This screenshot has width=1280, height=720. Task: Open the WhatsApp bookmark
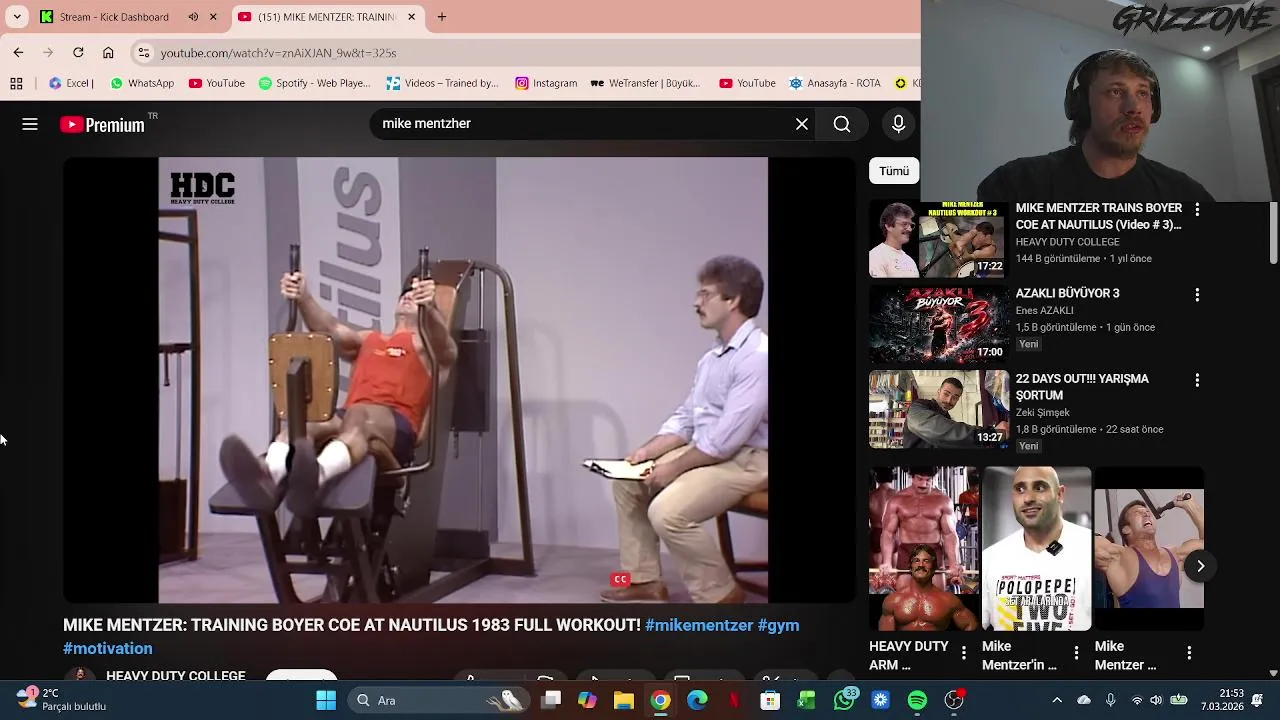coord(142,83)
